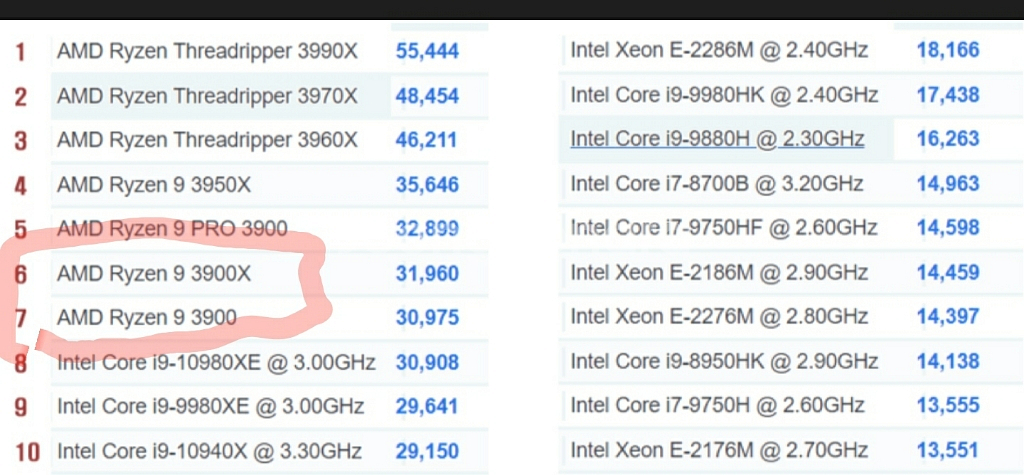1024x475 pixels.
Task: Select the Intel Core i9-10980XE entry
Action: 216,362
